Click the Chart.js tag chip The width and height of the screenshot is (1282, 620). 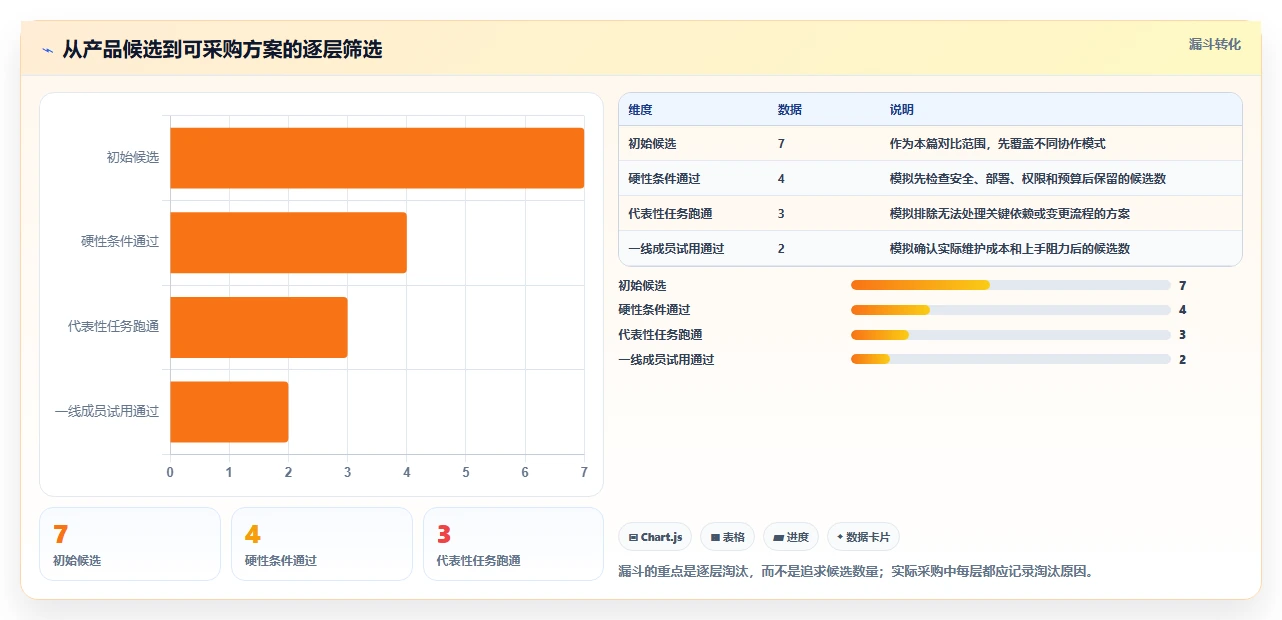click(655, 537)
